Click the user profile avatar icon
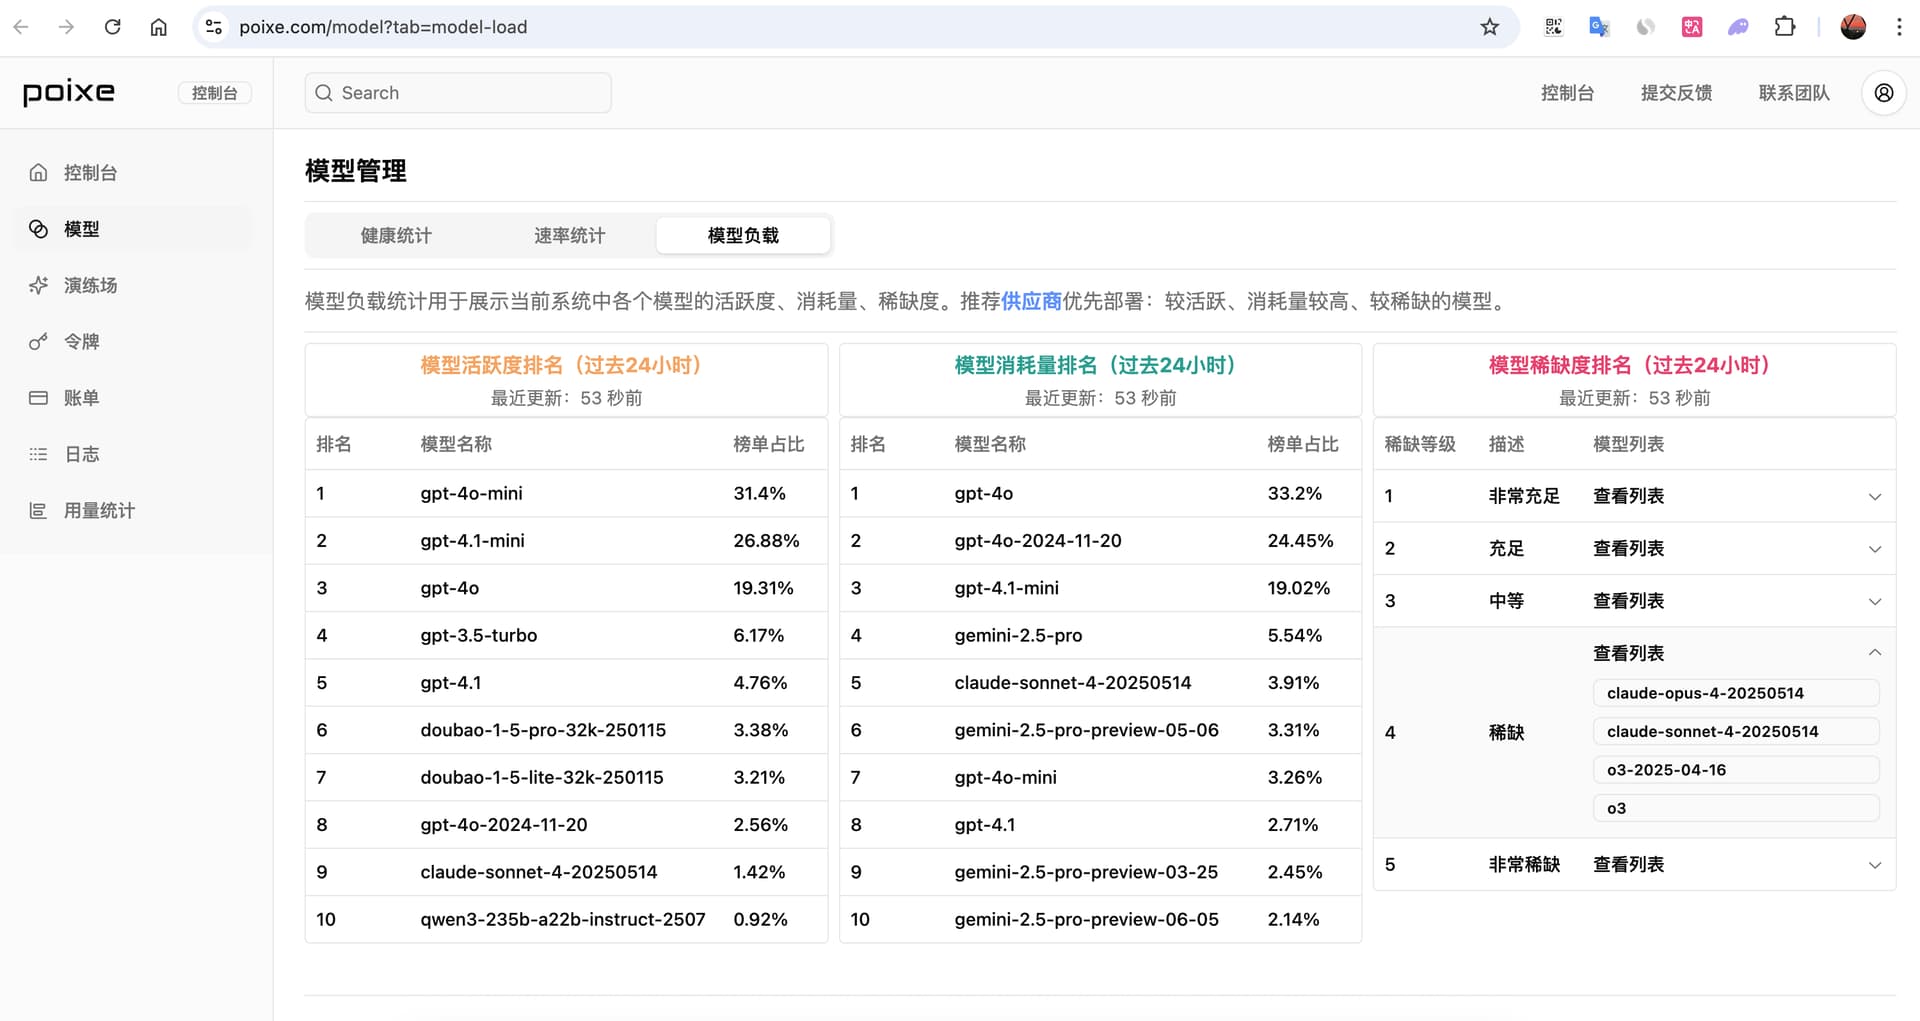The width and height of the screenshot is (1920, 1021). point(1883,93)
